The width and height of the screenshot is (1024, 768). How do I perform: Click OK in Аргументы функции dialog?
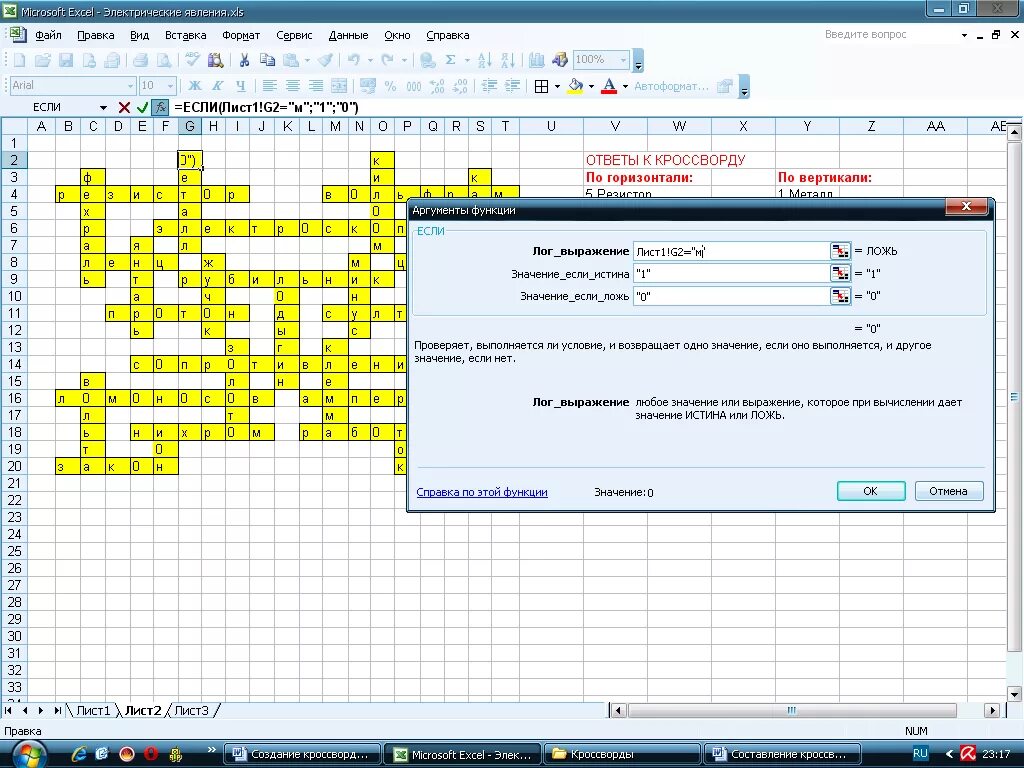coord(871,491)
